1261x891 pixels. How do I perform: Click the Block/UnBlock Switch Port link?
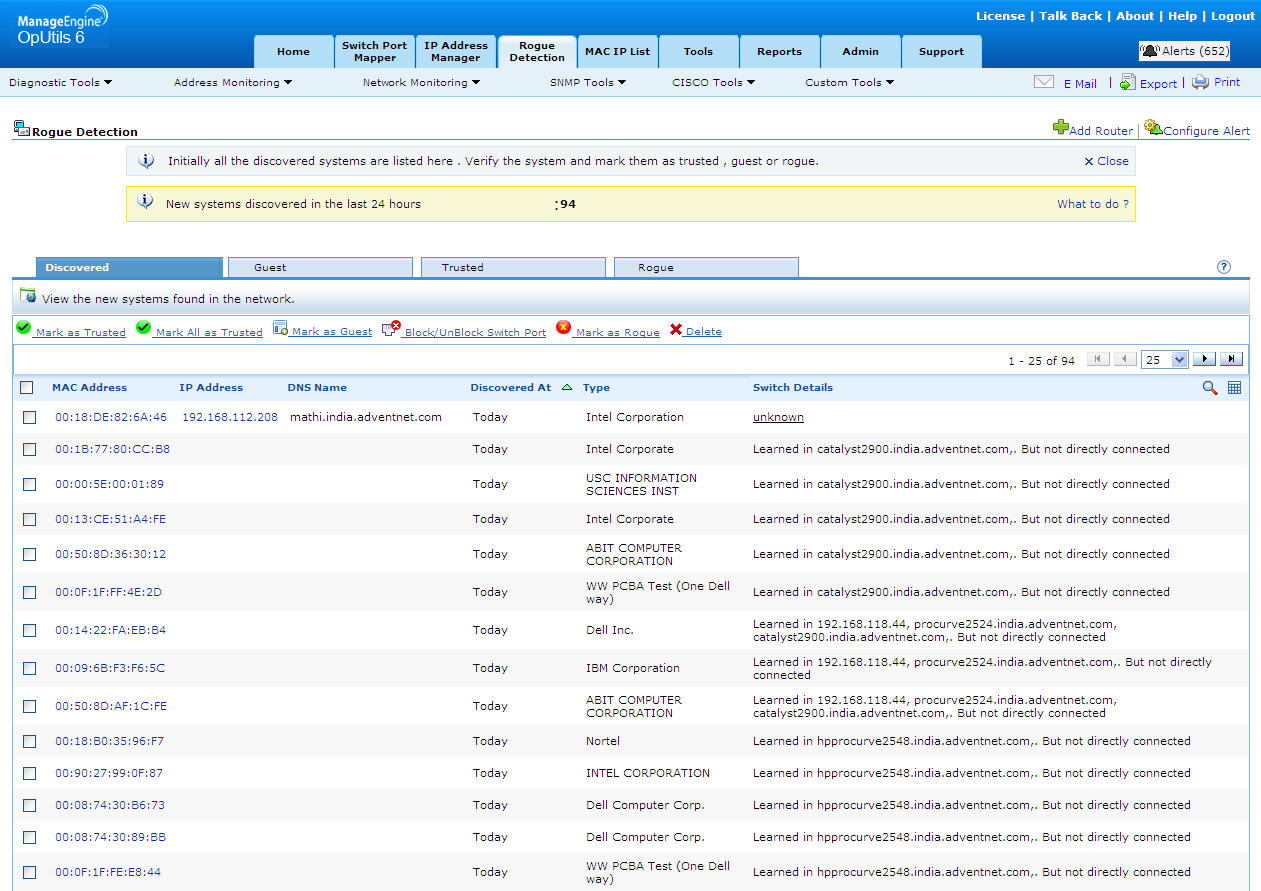point(474,332)
